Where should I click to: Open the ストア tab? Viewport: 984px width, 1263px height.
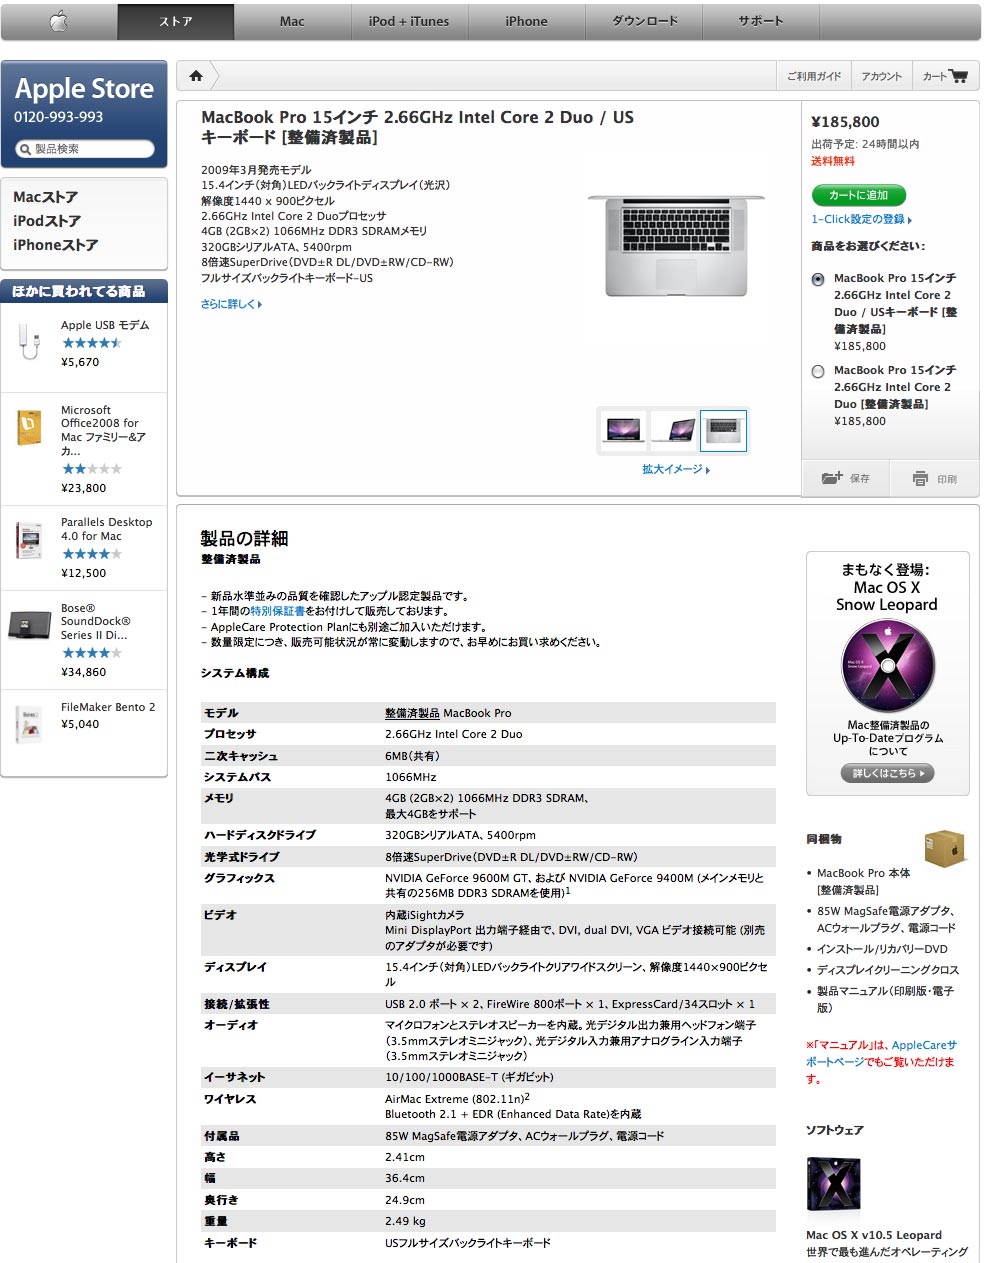click(176, 21)
